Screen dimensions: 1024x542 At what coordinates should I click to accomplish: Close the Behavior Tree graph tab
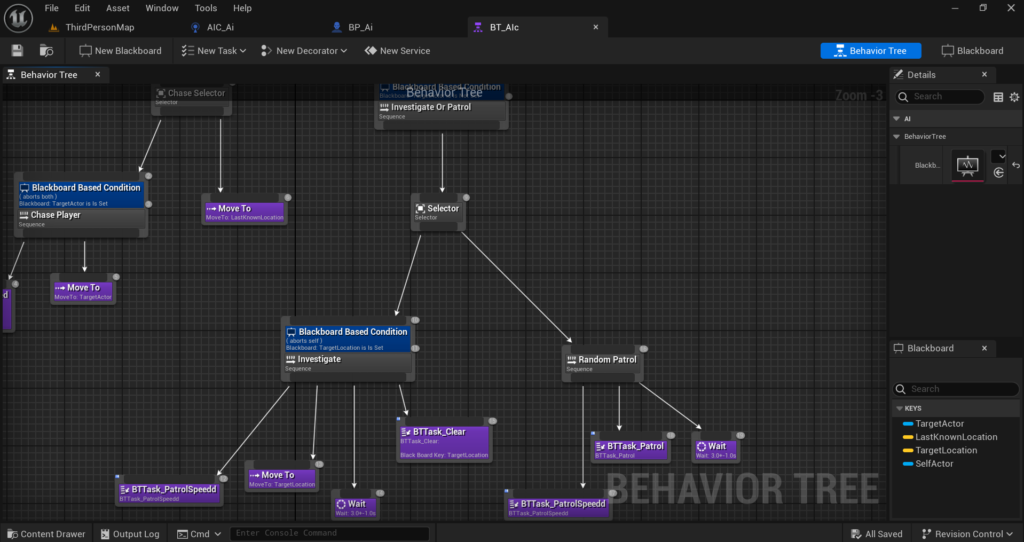tap(97, 74)
